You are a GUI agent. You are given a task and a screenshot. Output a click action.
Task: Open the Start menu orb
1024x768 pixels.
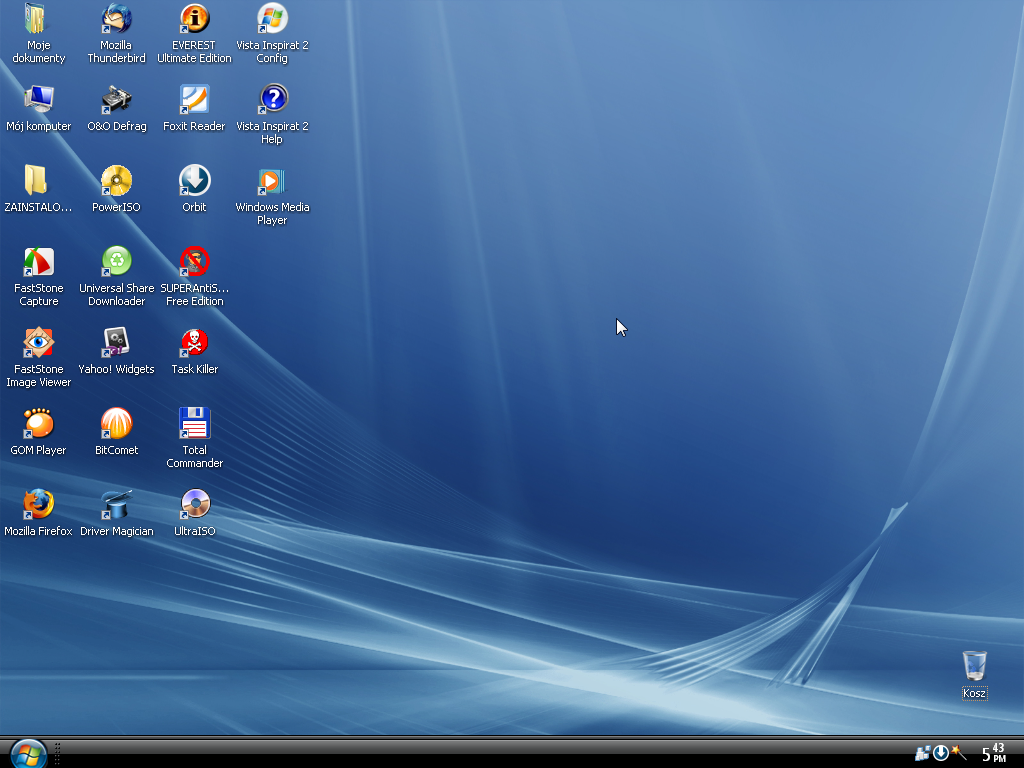click(x=28, y=754)
